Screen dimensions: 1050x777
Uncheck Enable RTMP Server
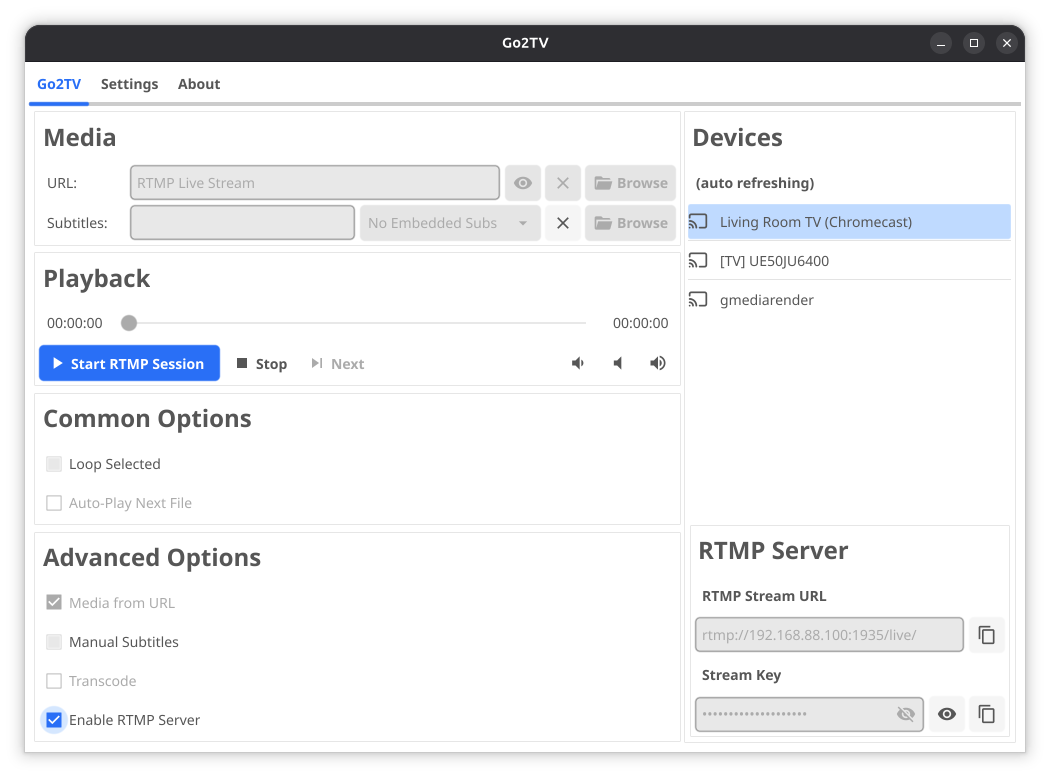point(54,720)
